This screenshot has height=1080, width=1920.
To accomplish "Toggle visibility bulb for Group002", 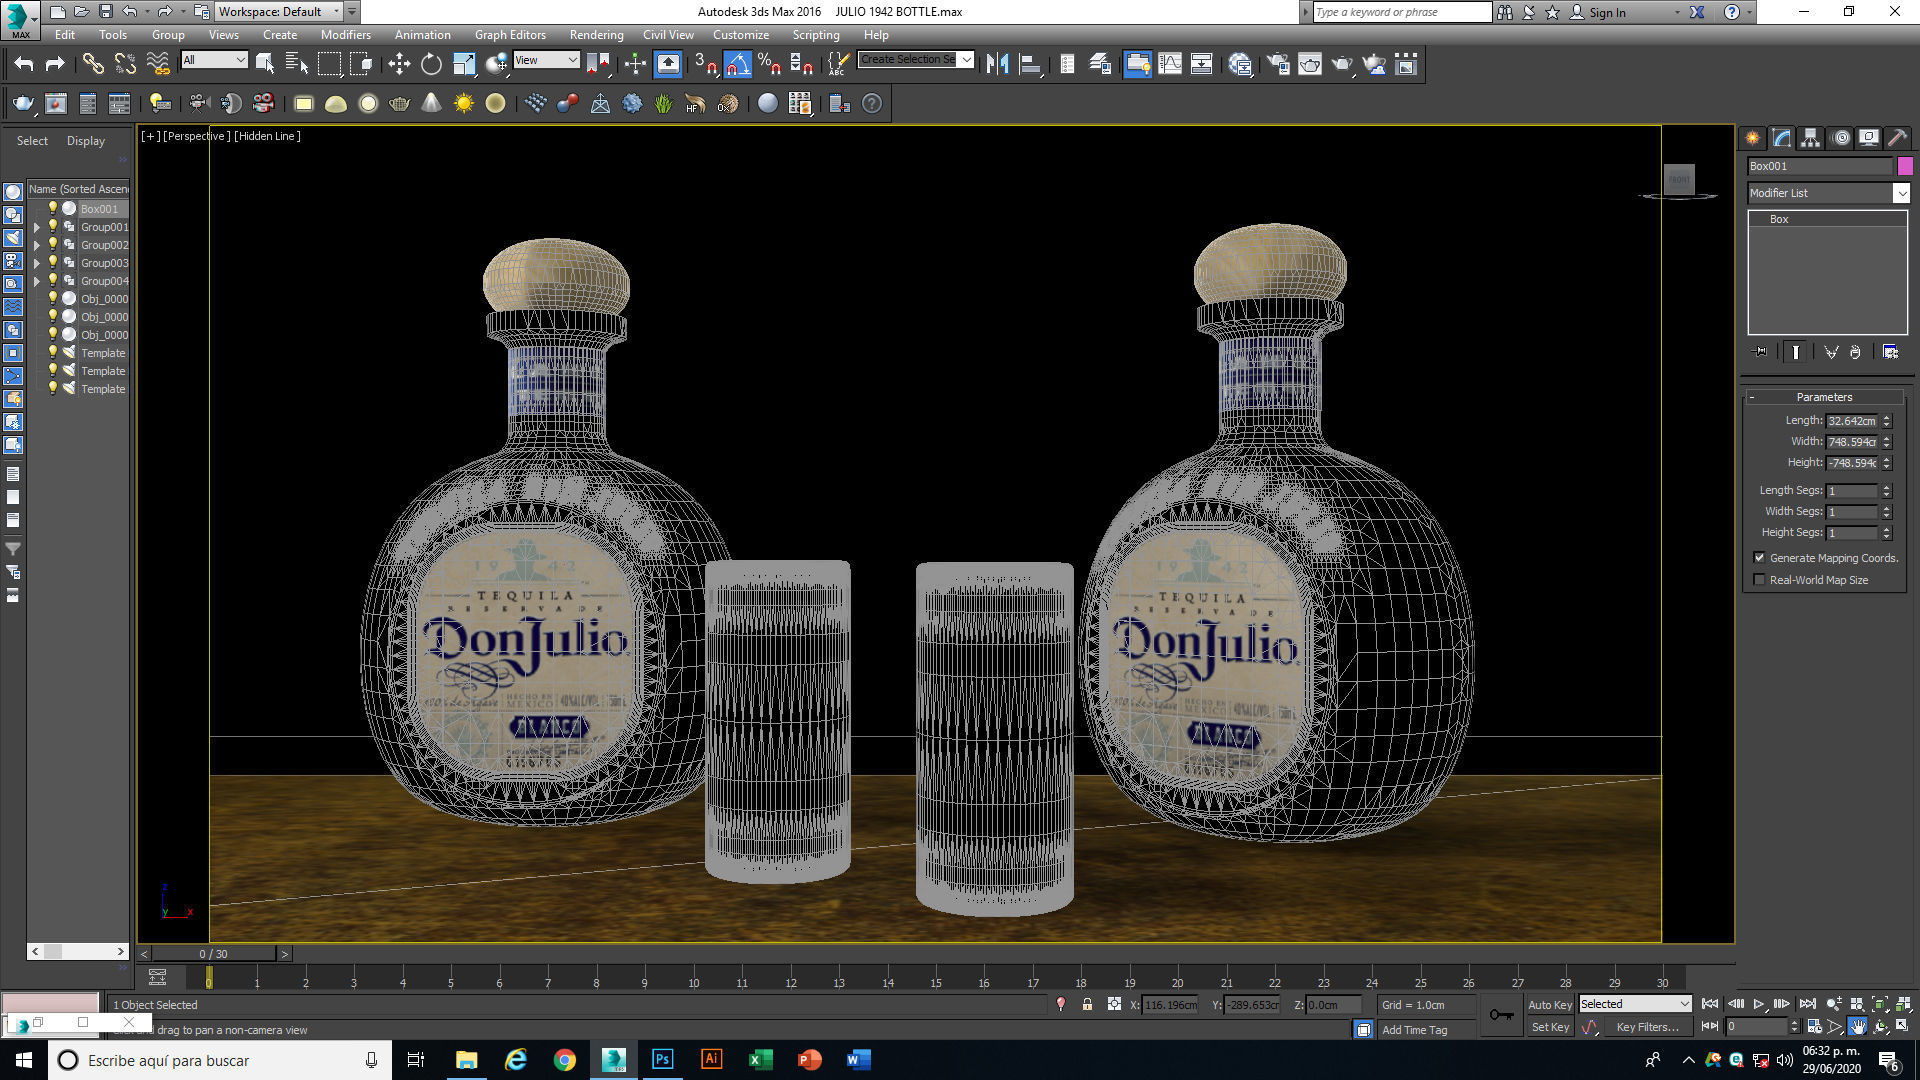I will 53,245.
